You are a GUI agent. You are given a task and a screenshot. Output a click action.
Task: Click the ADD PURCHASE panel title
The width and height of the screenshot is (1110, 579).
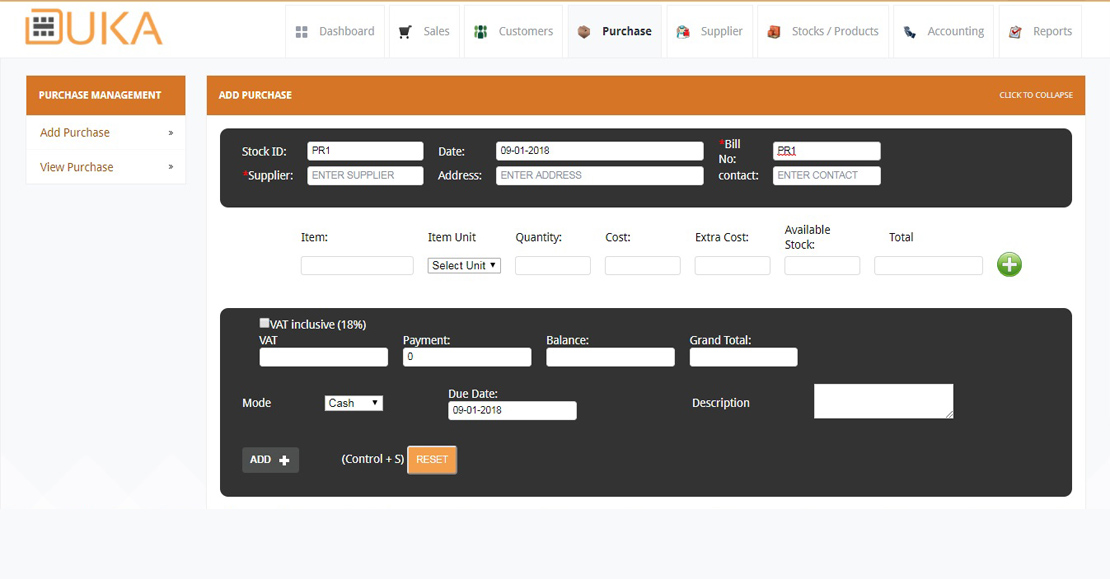[x=255, y=95]
